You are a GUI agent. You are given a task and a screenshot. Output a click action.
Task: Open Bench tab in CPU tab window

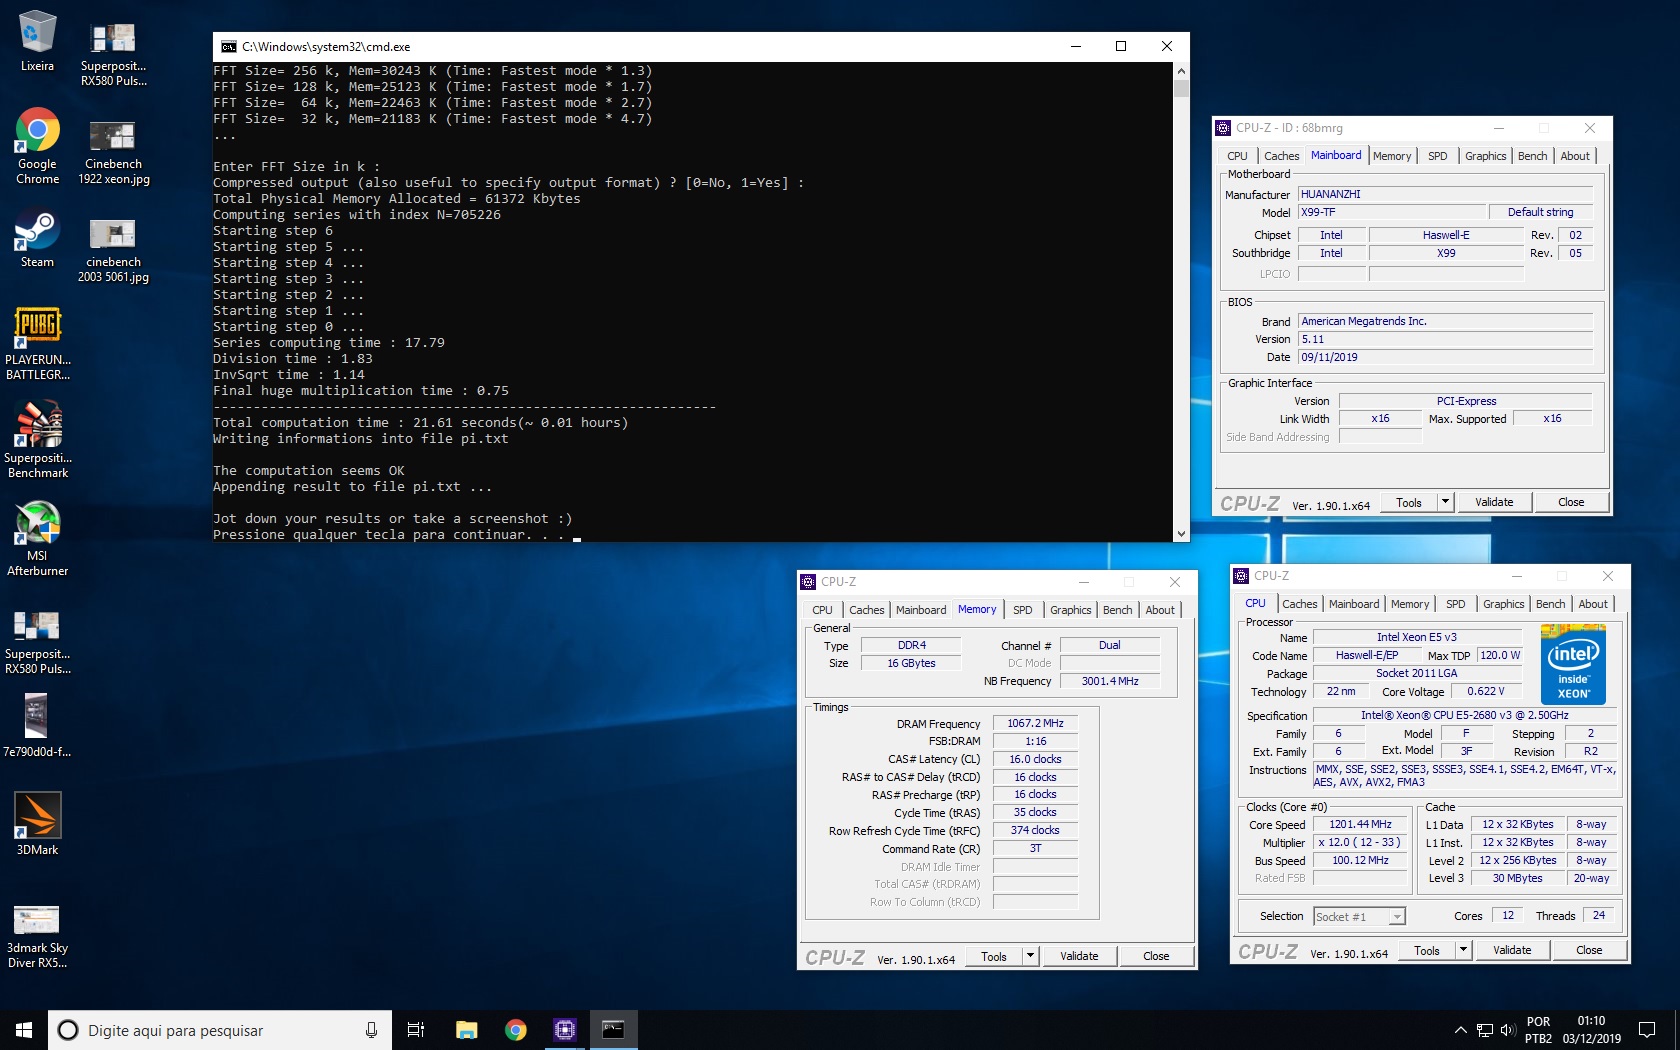1550,604
